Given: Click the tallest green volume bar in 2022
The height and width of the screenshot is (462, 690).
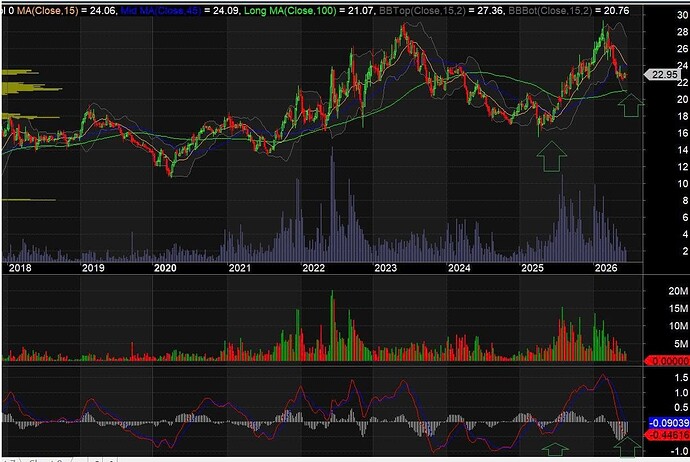Looking at the screenshot, I should [332, 326].
